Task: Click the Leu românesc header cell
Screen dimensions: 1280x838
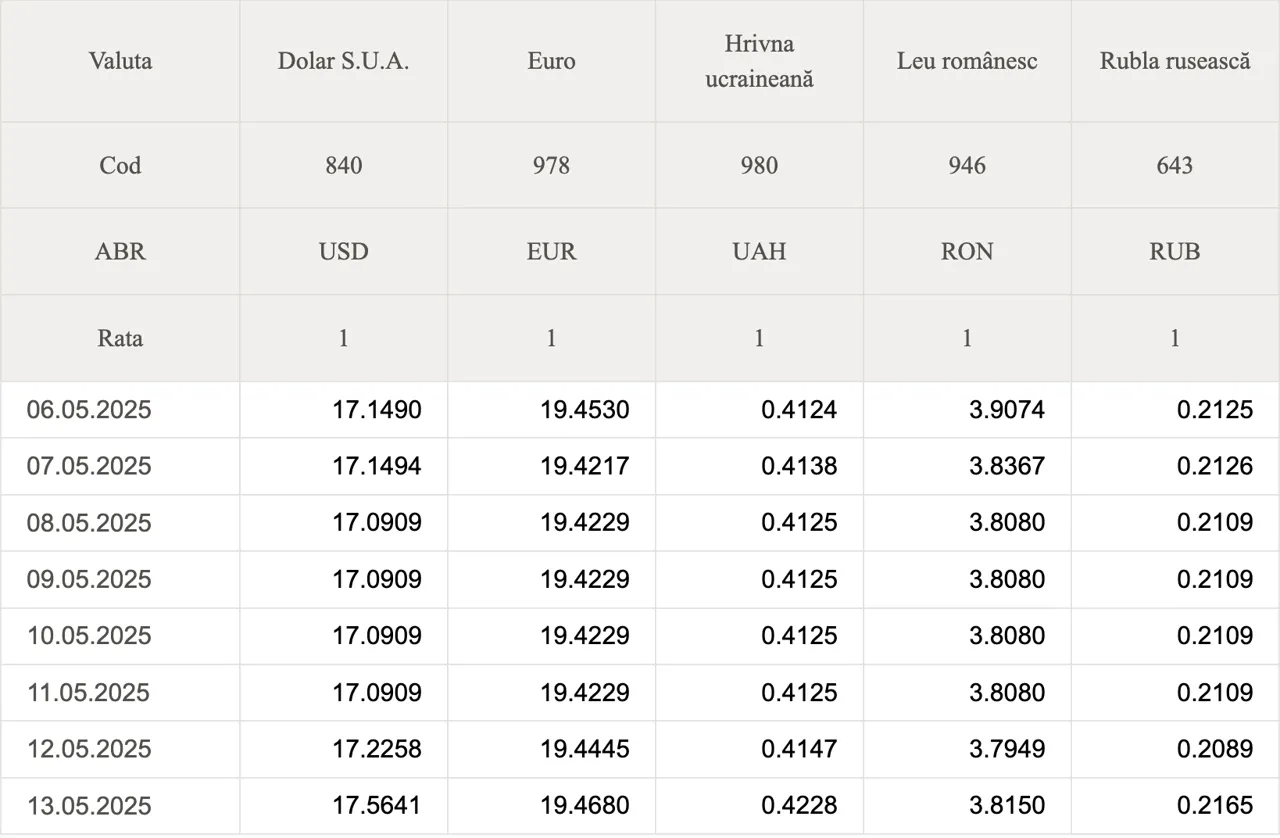Action: click(x=967, y=61)
